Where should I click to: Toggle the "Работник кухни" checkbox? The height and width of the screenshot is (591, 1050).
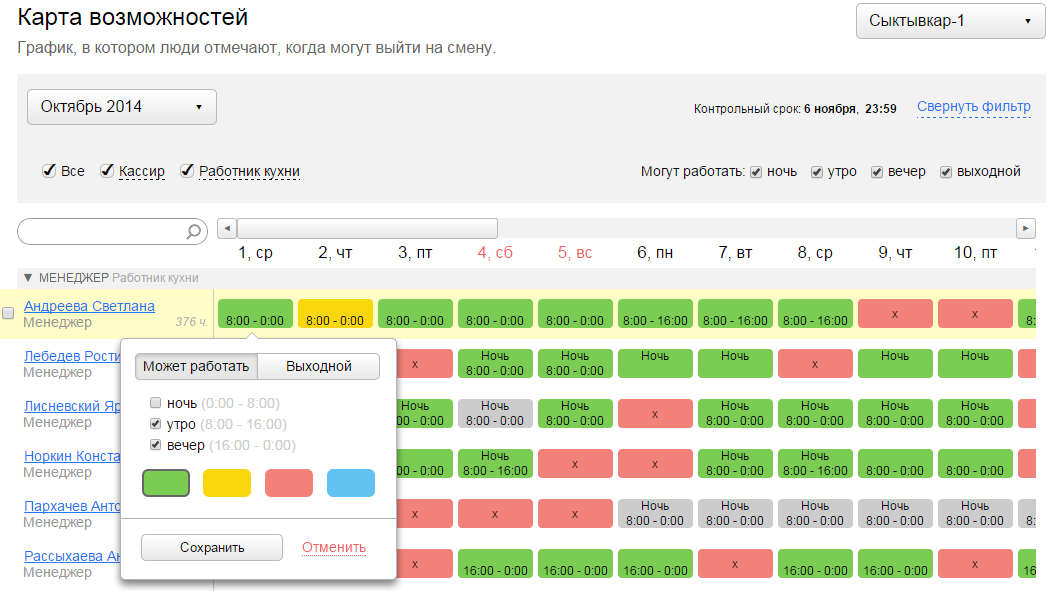pos(188,171)
